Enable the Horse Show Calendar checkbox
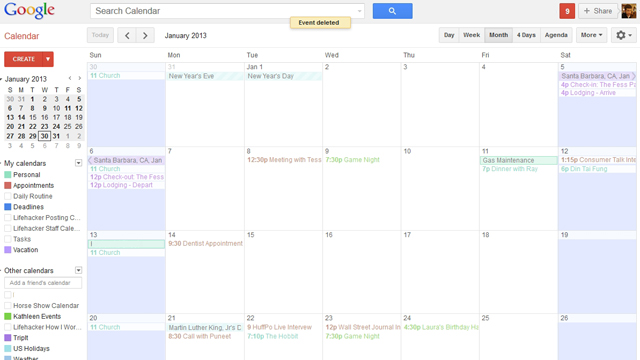The height and width of the screenshot is (360, 640). click(8, 306)
